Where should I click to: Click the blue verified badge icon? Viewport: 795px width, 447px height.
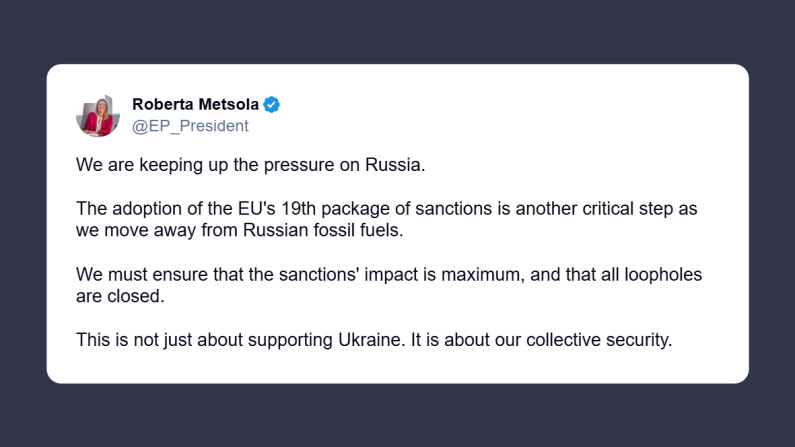(x=271, y=105)
